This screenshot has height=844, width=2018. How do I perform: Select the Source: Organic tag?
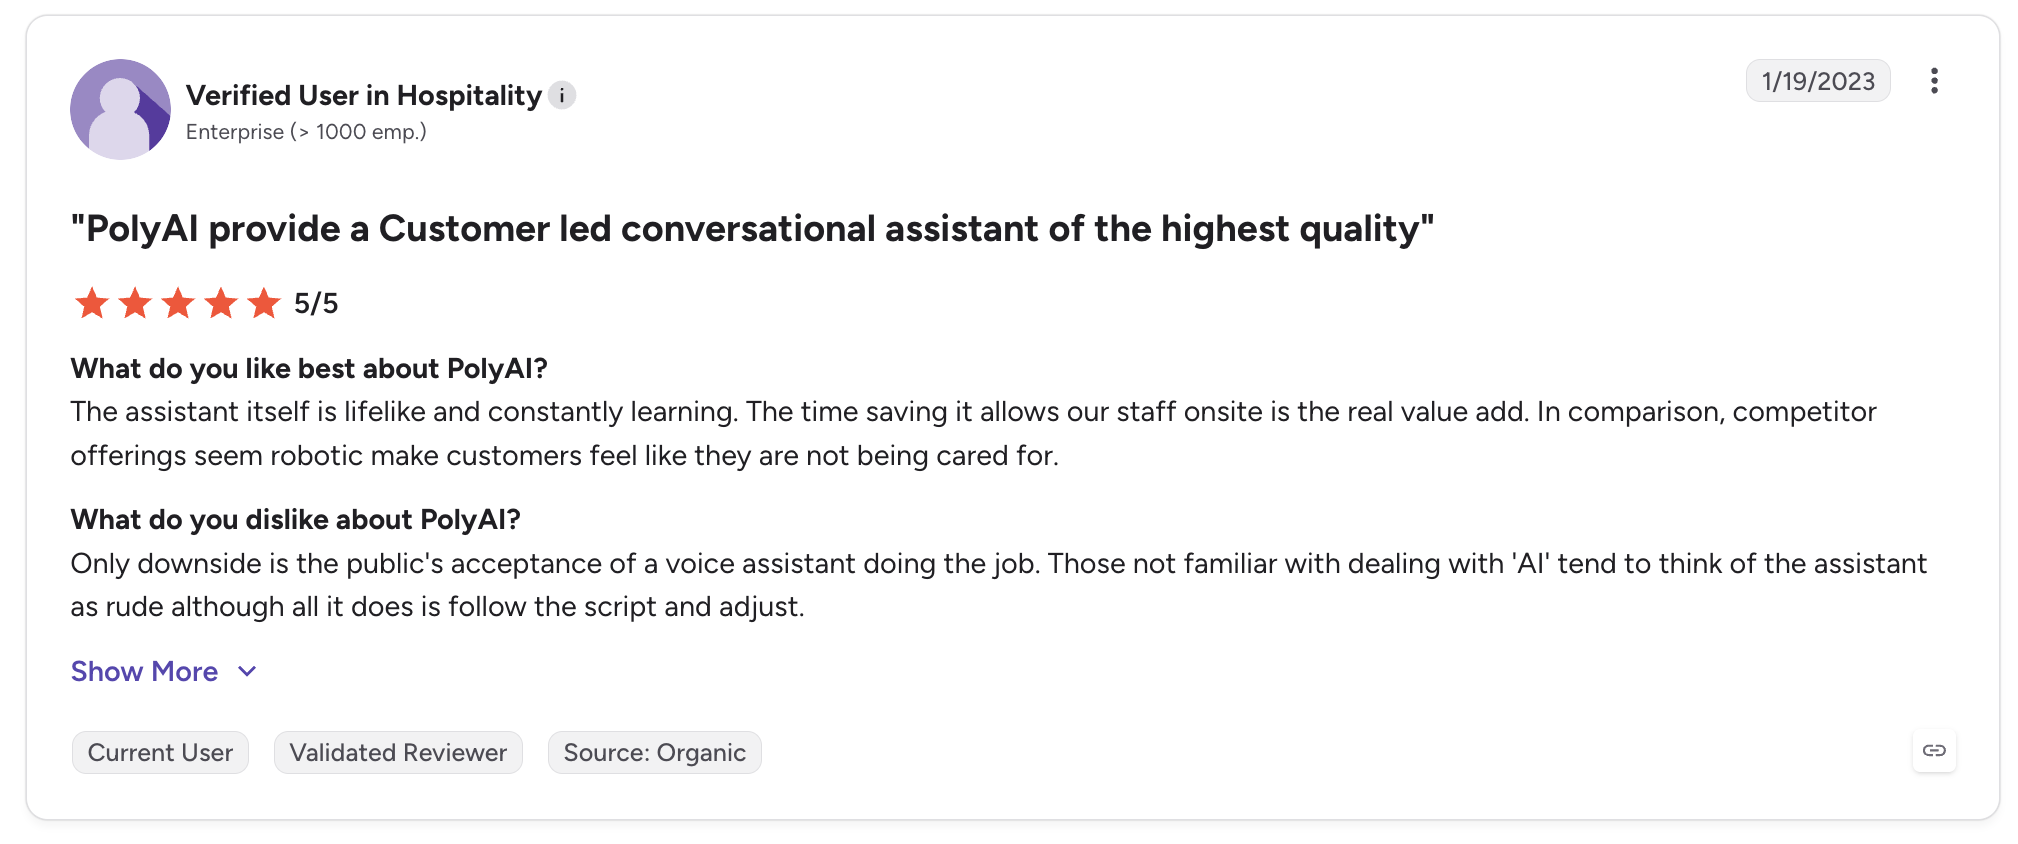(655, 752)
